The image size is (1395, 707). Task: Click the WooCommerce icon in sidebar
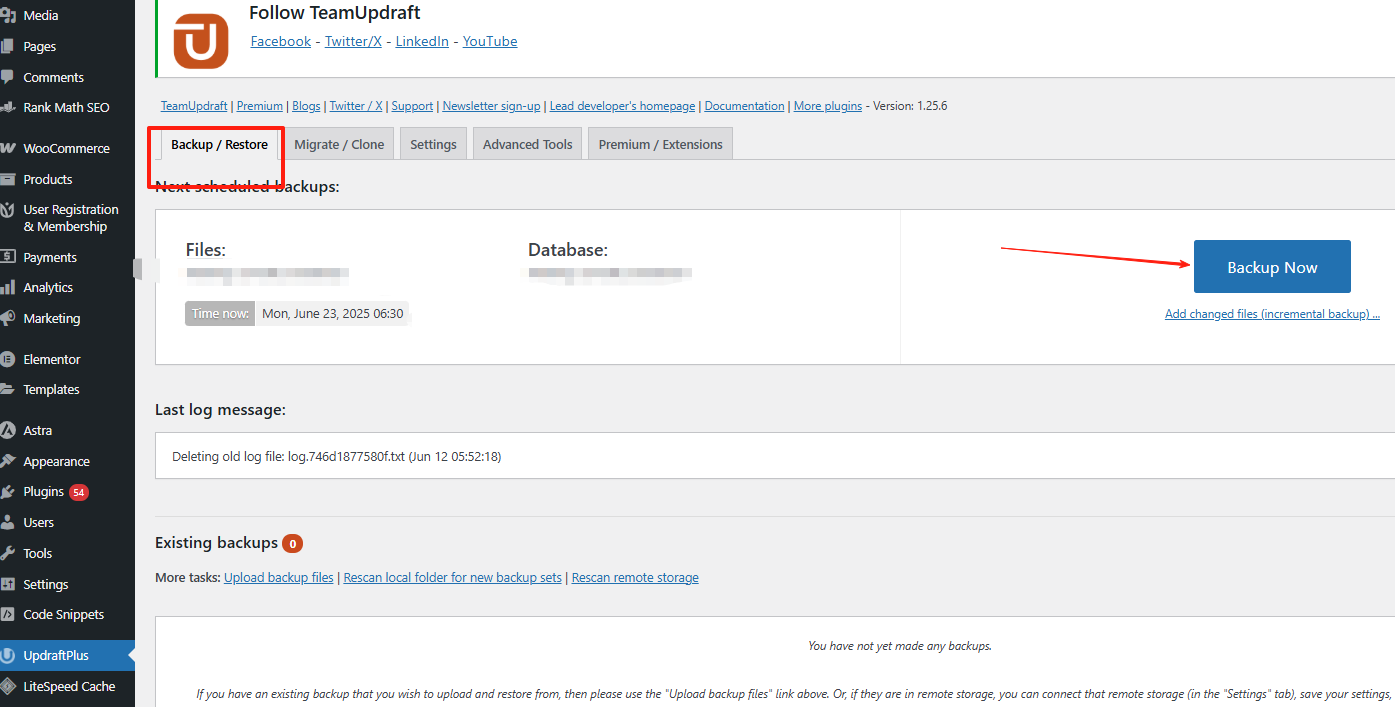click(8, 148)
